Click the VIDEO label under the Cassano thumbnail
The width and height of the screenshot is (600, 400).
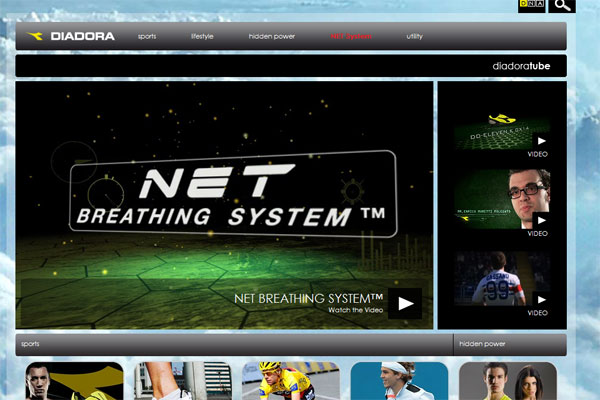[x=538, y=313]
